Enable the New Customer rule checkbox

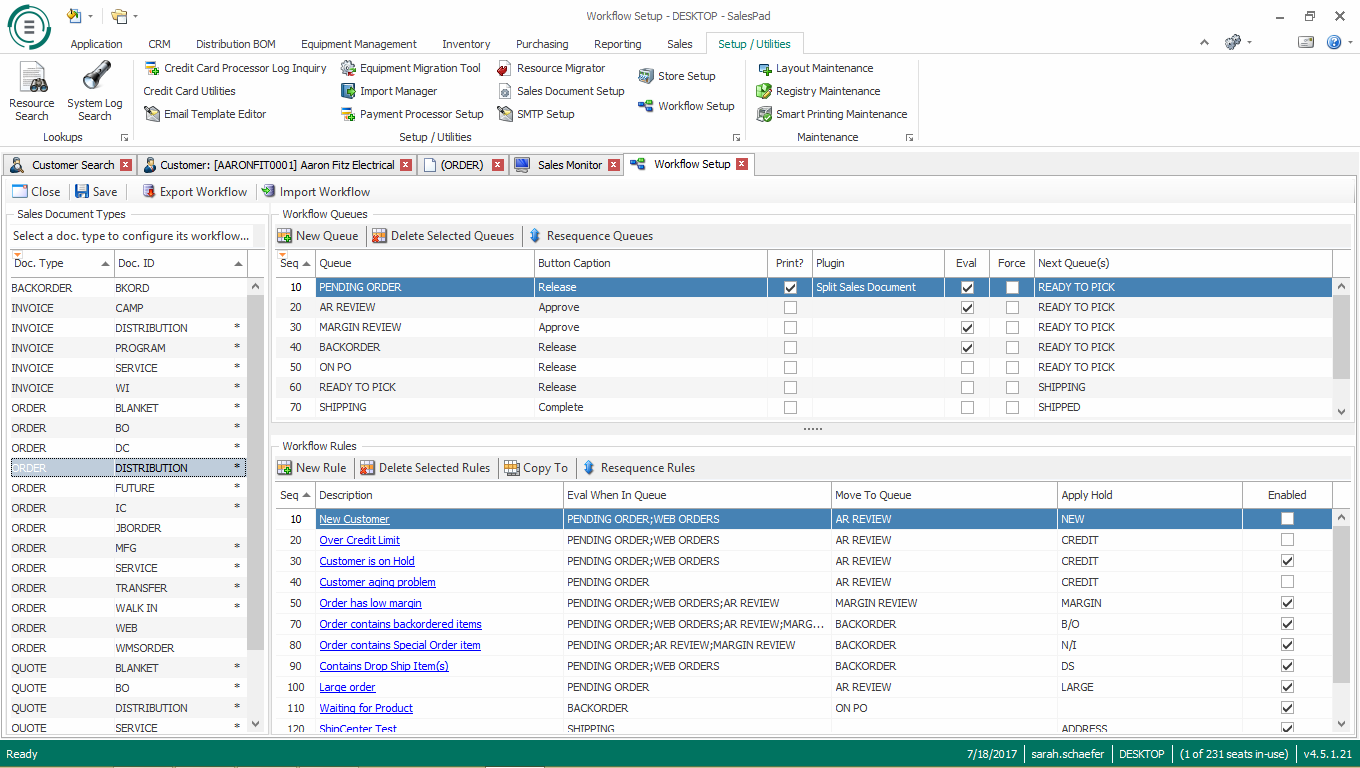[1287, 519]
